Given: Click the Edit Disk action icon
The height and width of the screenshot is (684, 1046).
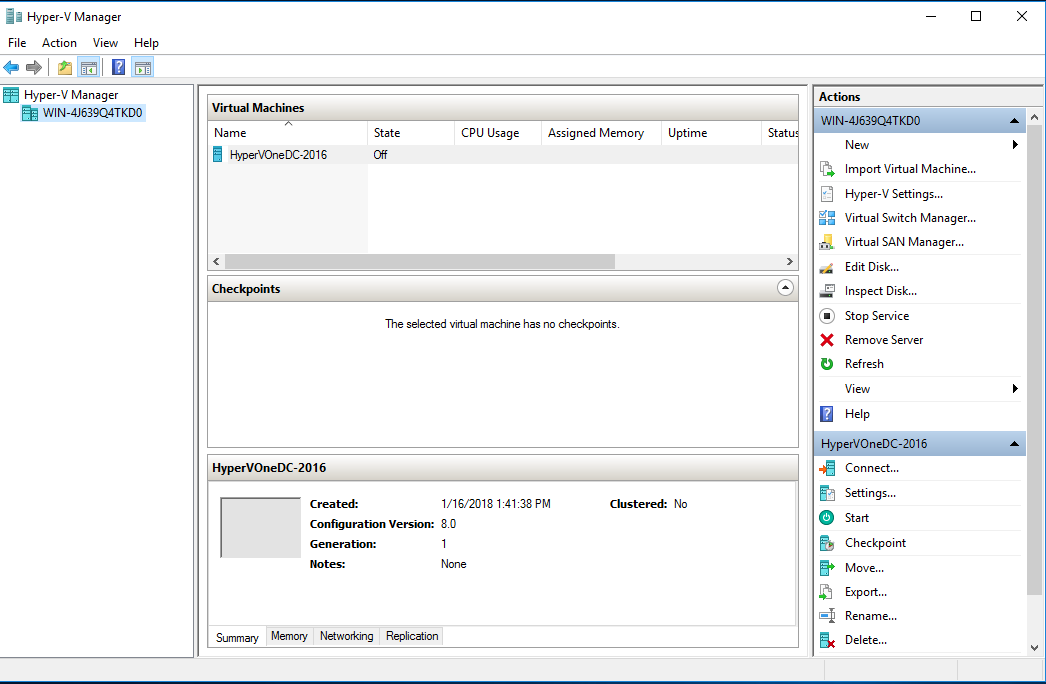Looking at the screenshot, I should [826, 266].
